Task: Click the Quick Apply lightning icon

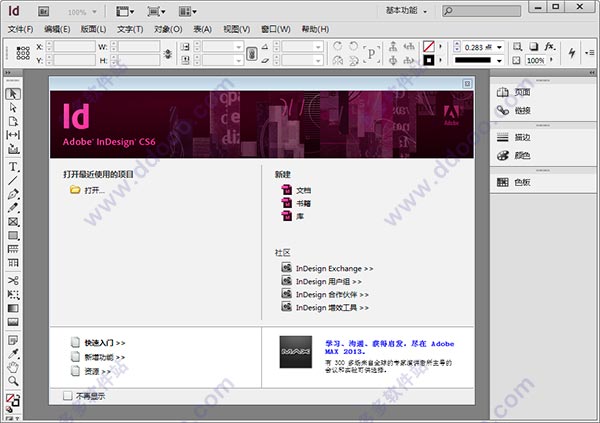Action: pos(572,53)
